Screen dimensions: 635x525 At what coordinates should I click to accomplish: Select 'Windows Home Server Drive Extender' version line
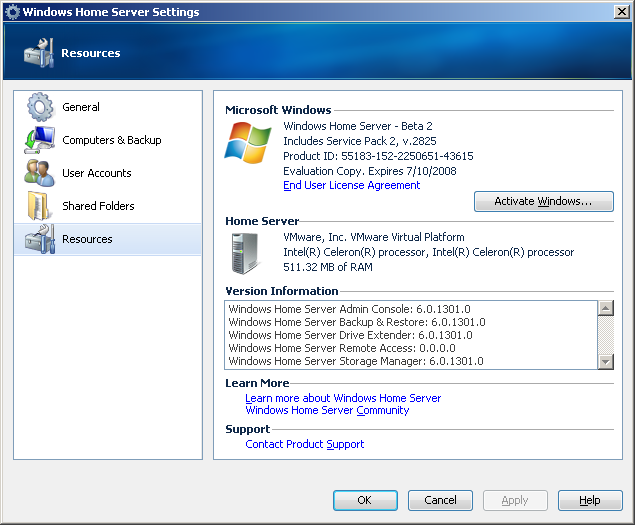click(350, 335)
